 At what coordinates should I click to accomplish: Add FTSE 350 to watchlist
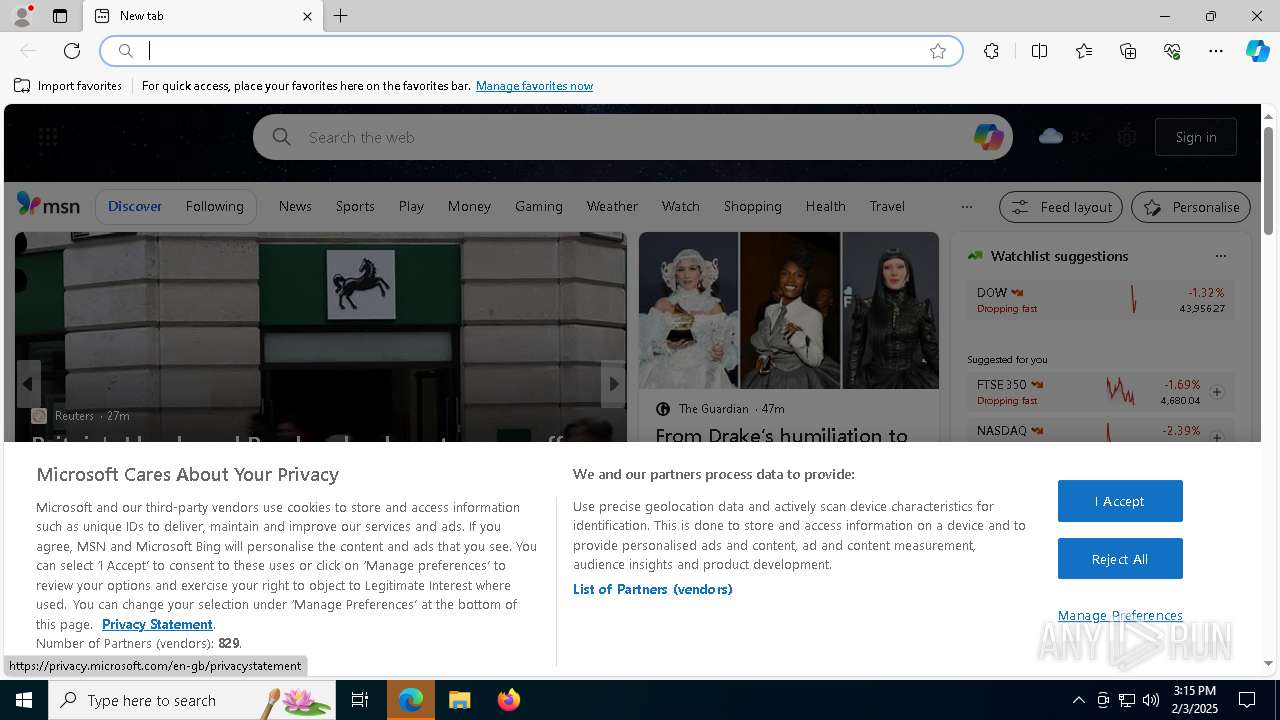(1217, 392)
